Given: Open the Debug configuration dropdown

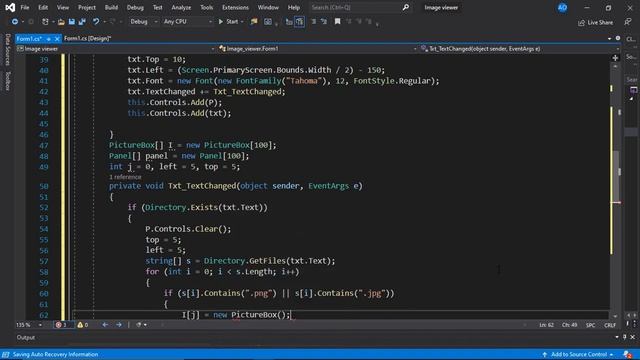Looking at the screenshot, I should [x=144, y=22].
